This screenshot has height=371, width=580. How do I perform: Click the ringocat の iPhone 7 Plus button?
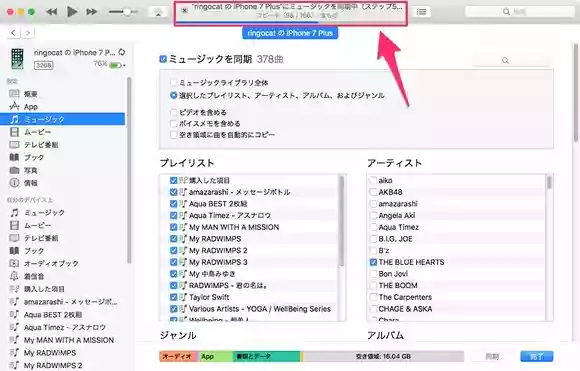tap(290, 33)
